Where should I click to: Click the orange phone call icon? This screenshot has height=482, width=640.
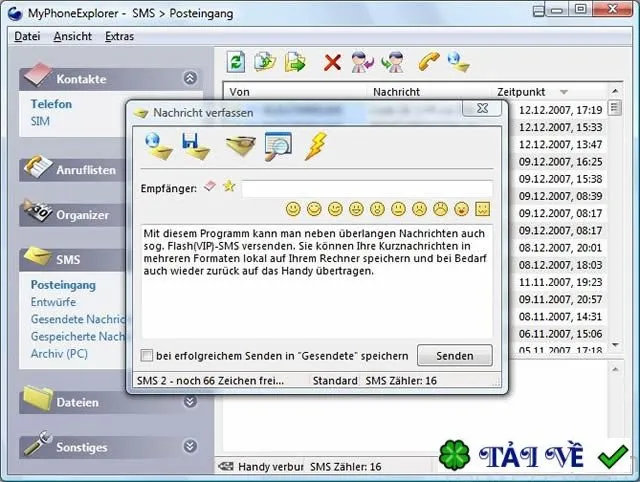pyautogui.click(x=429, y=62)
